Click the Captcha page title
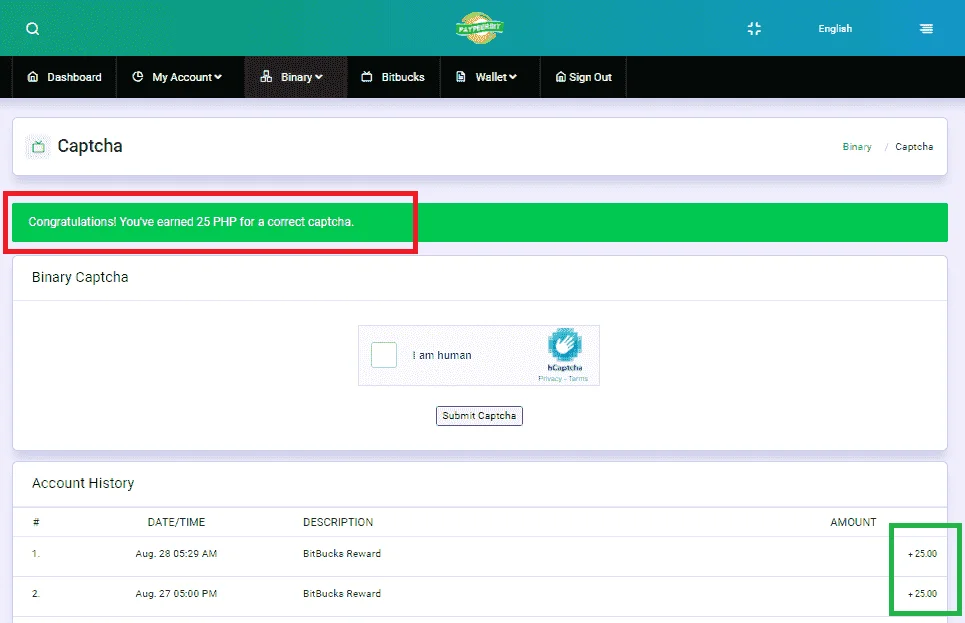The height and width of the screenshot is (623, 965). 90,146
